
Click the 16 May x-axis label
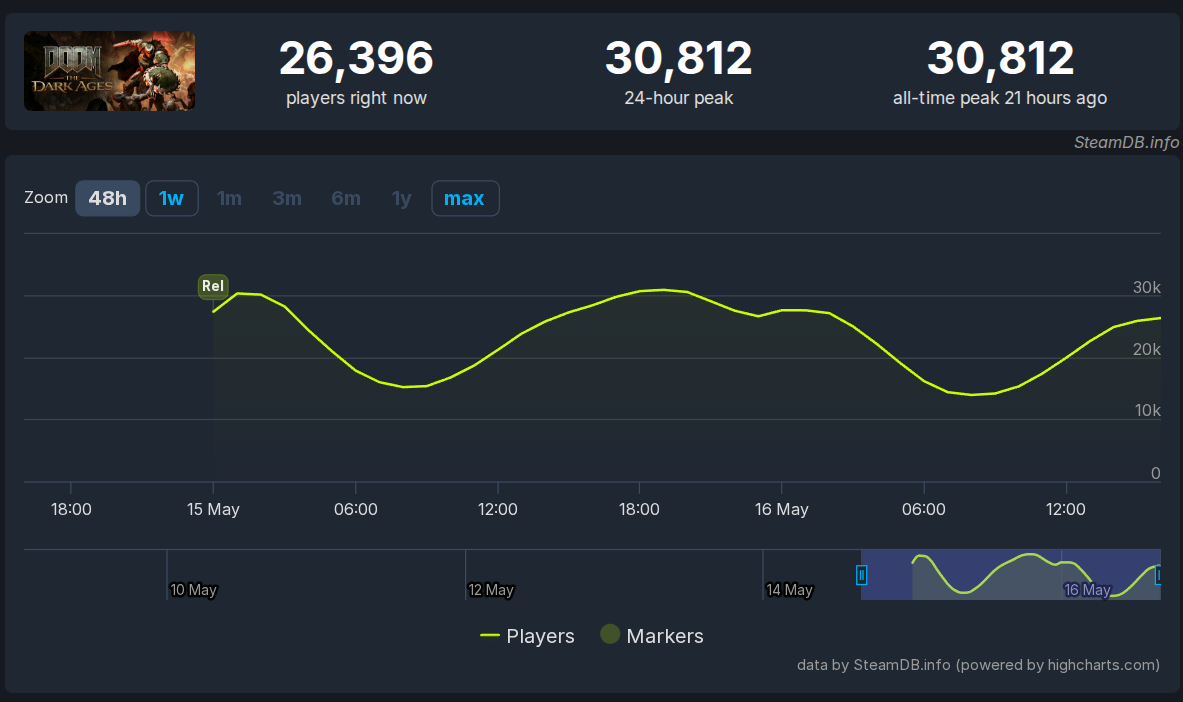pos(782,510)
